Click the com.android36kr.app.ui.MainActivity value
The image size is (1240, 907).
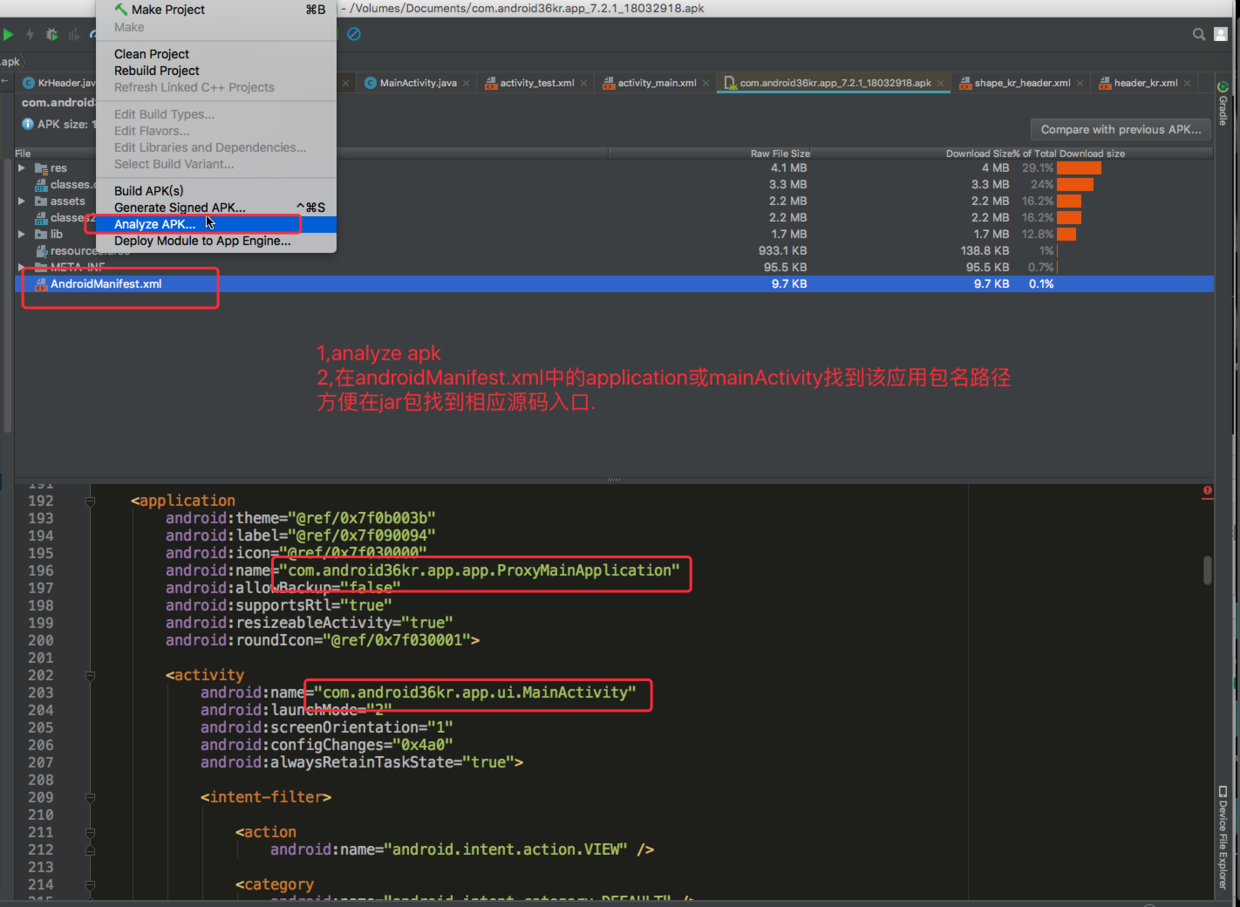[x=475, y=692]
